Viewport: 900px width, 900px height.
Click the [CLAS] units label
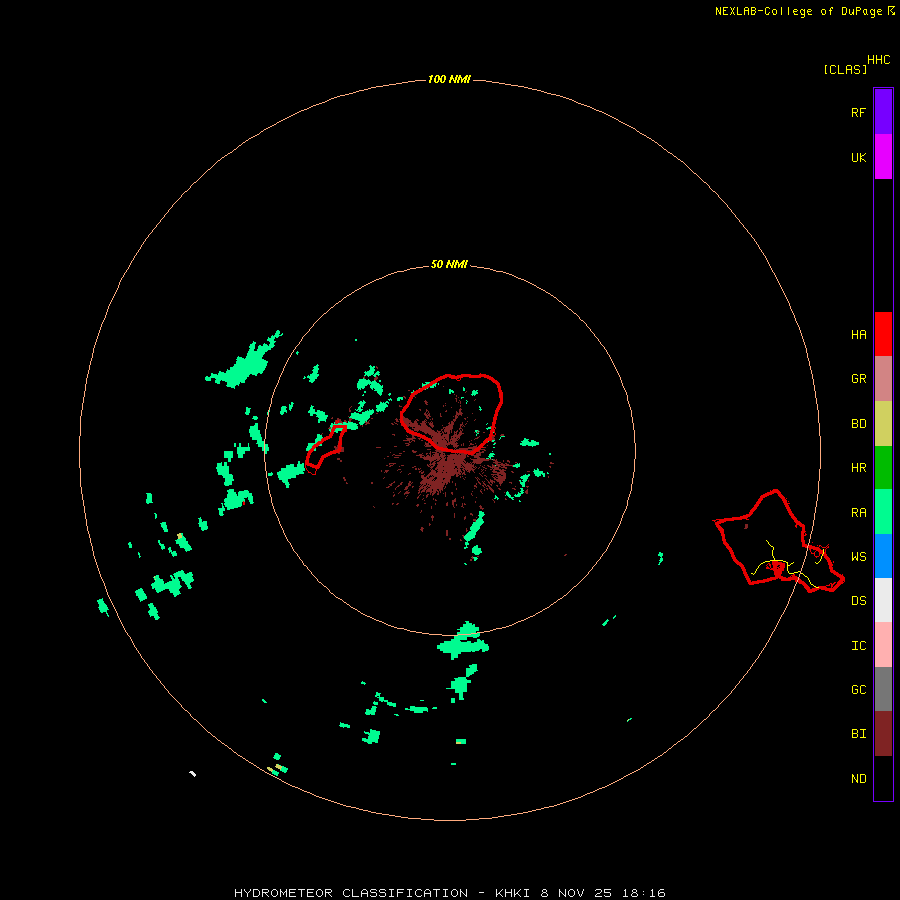pos(845,69)
